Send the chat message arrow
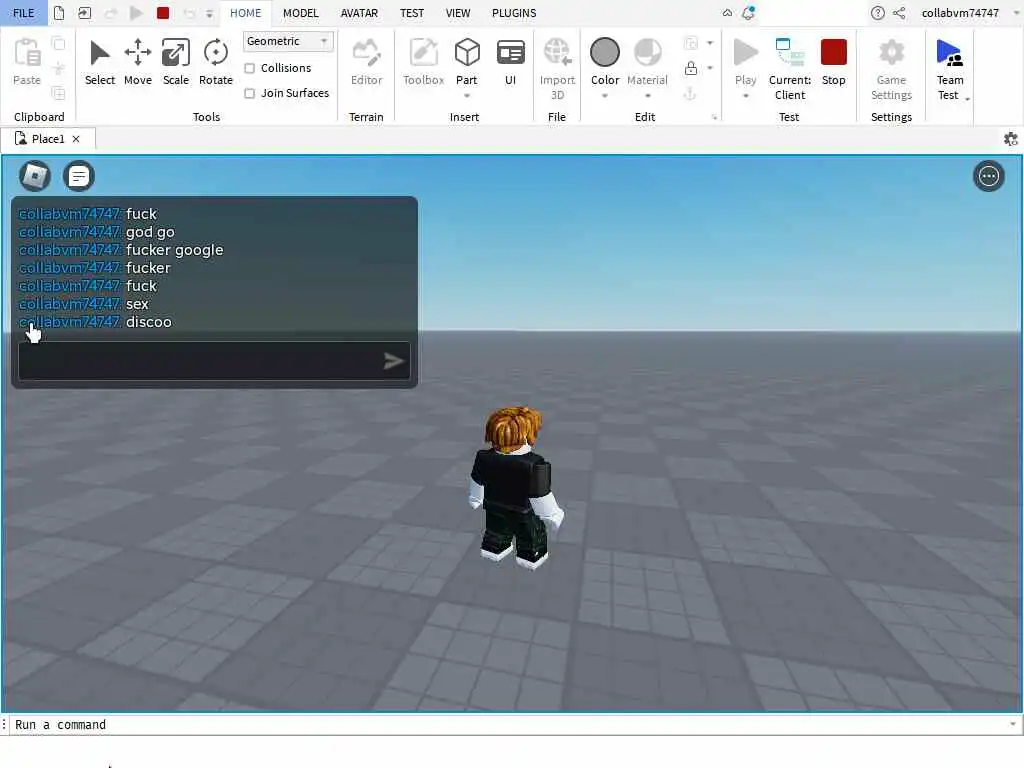1024x768 pixels. point(393,360)
